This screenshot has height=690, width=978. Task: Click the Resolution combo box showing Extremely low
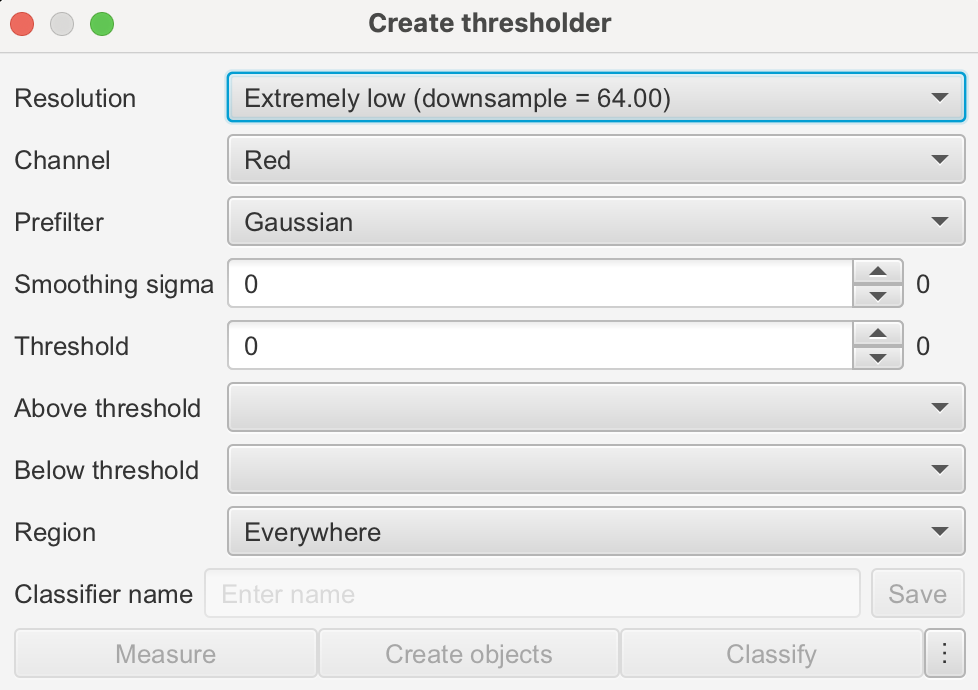595,98
